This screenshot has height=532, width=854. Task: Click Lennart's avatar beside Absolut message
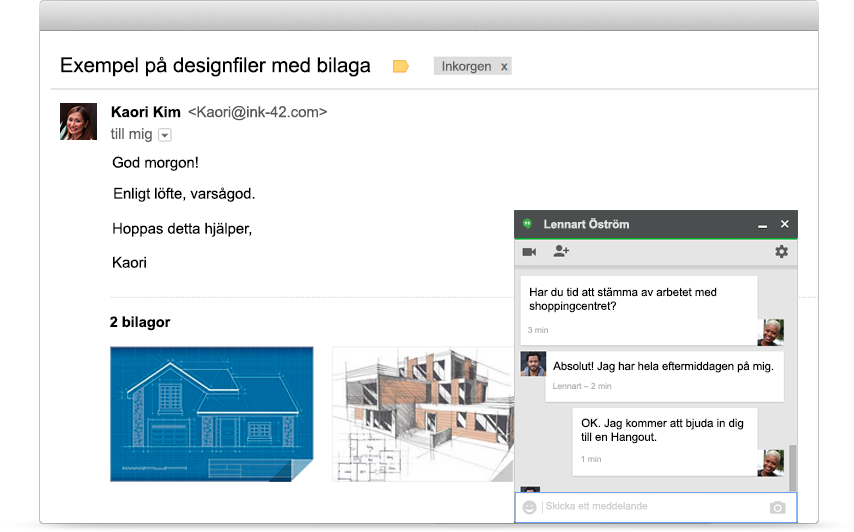533,364
